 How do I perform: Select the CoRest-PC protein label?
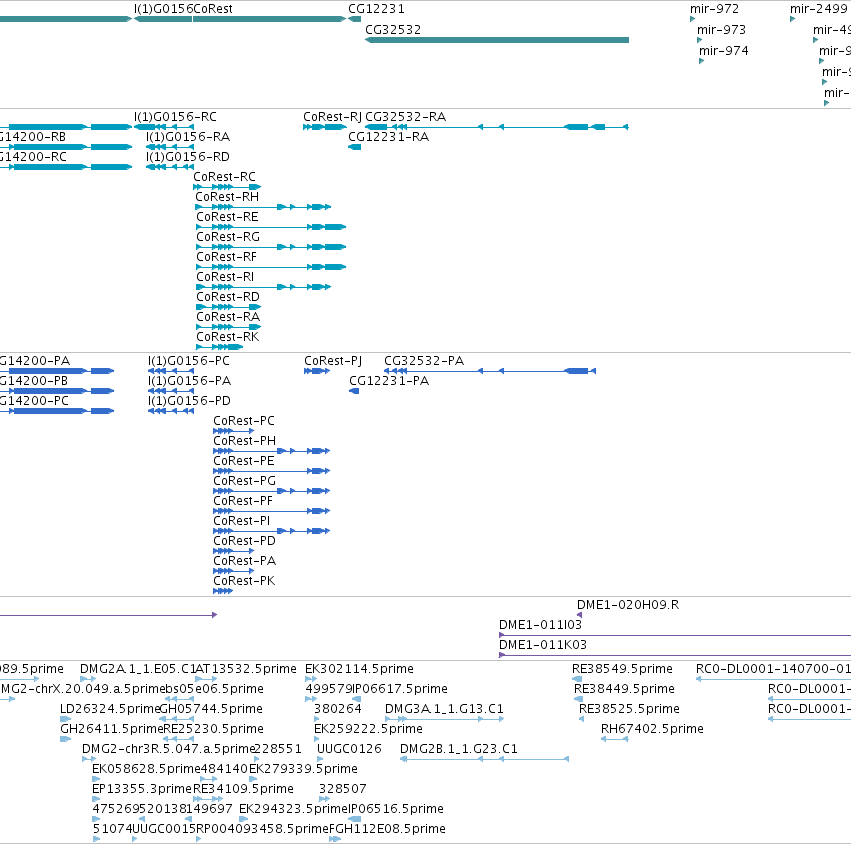(244, 421)
